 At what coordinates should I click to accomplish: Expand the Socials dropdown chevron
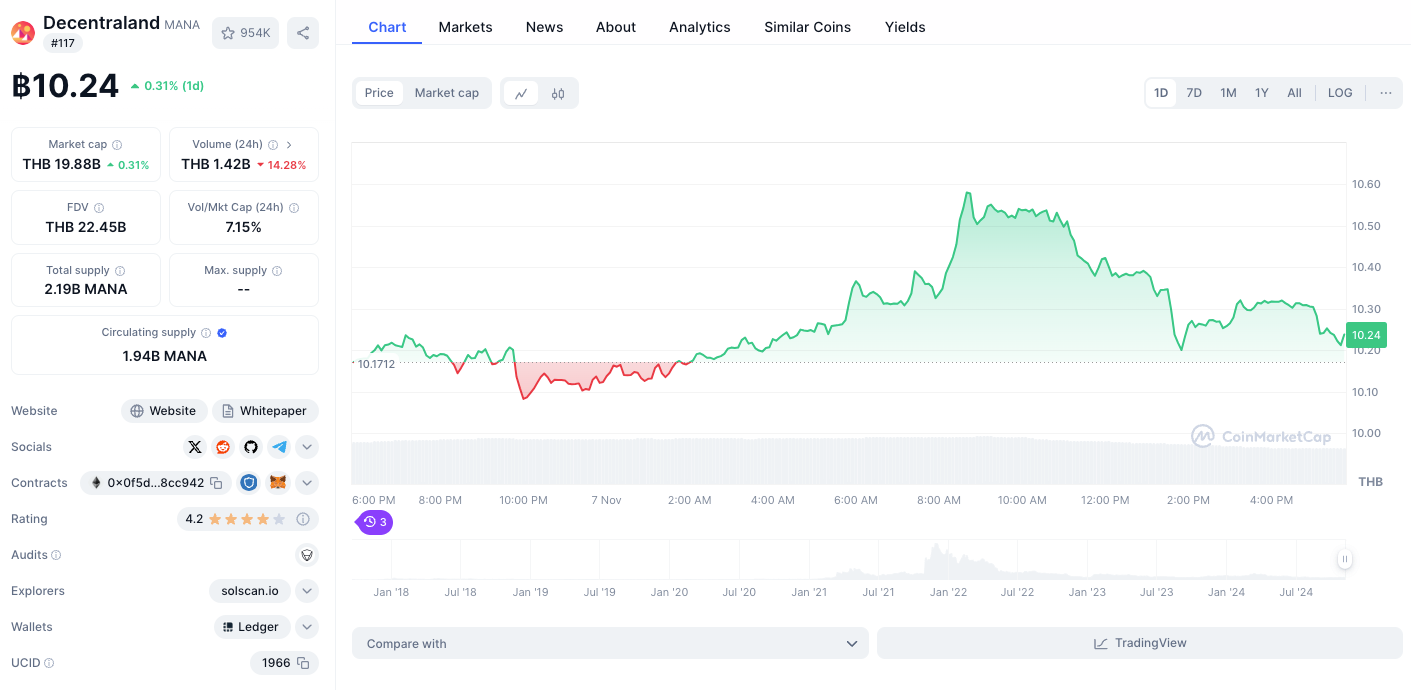(x=307, y=447)
